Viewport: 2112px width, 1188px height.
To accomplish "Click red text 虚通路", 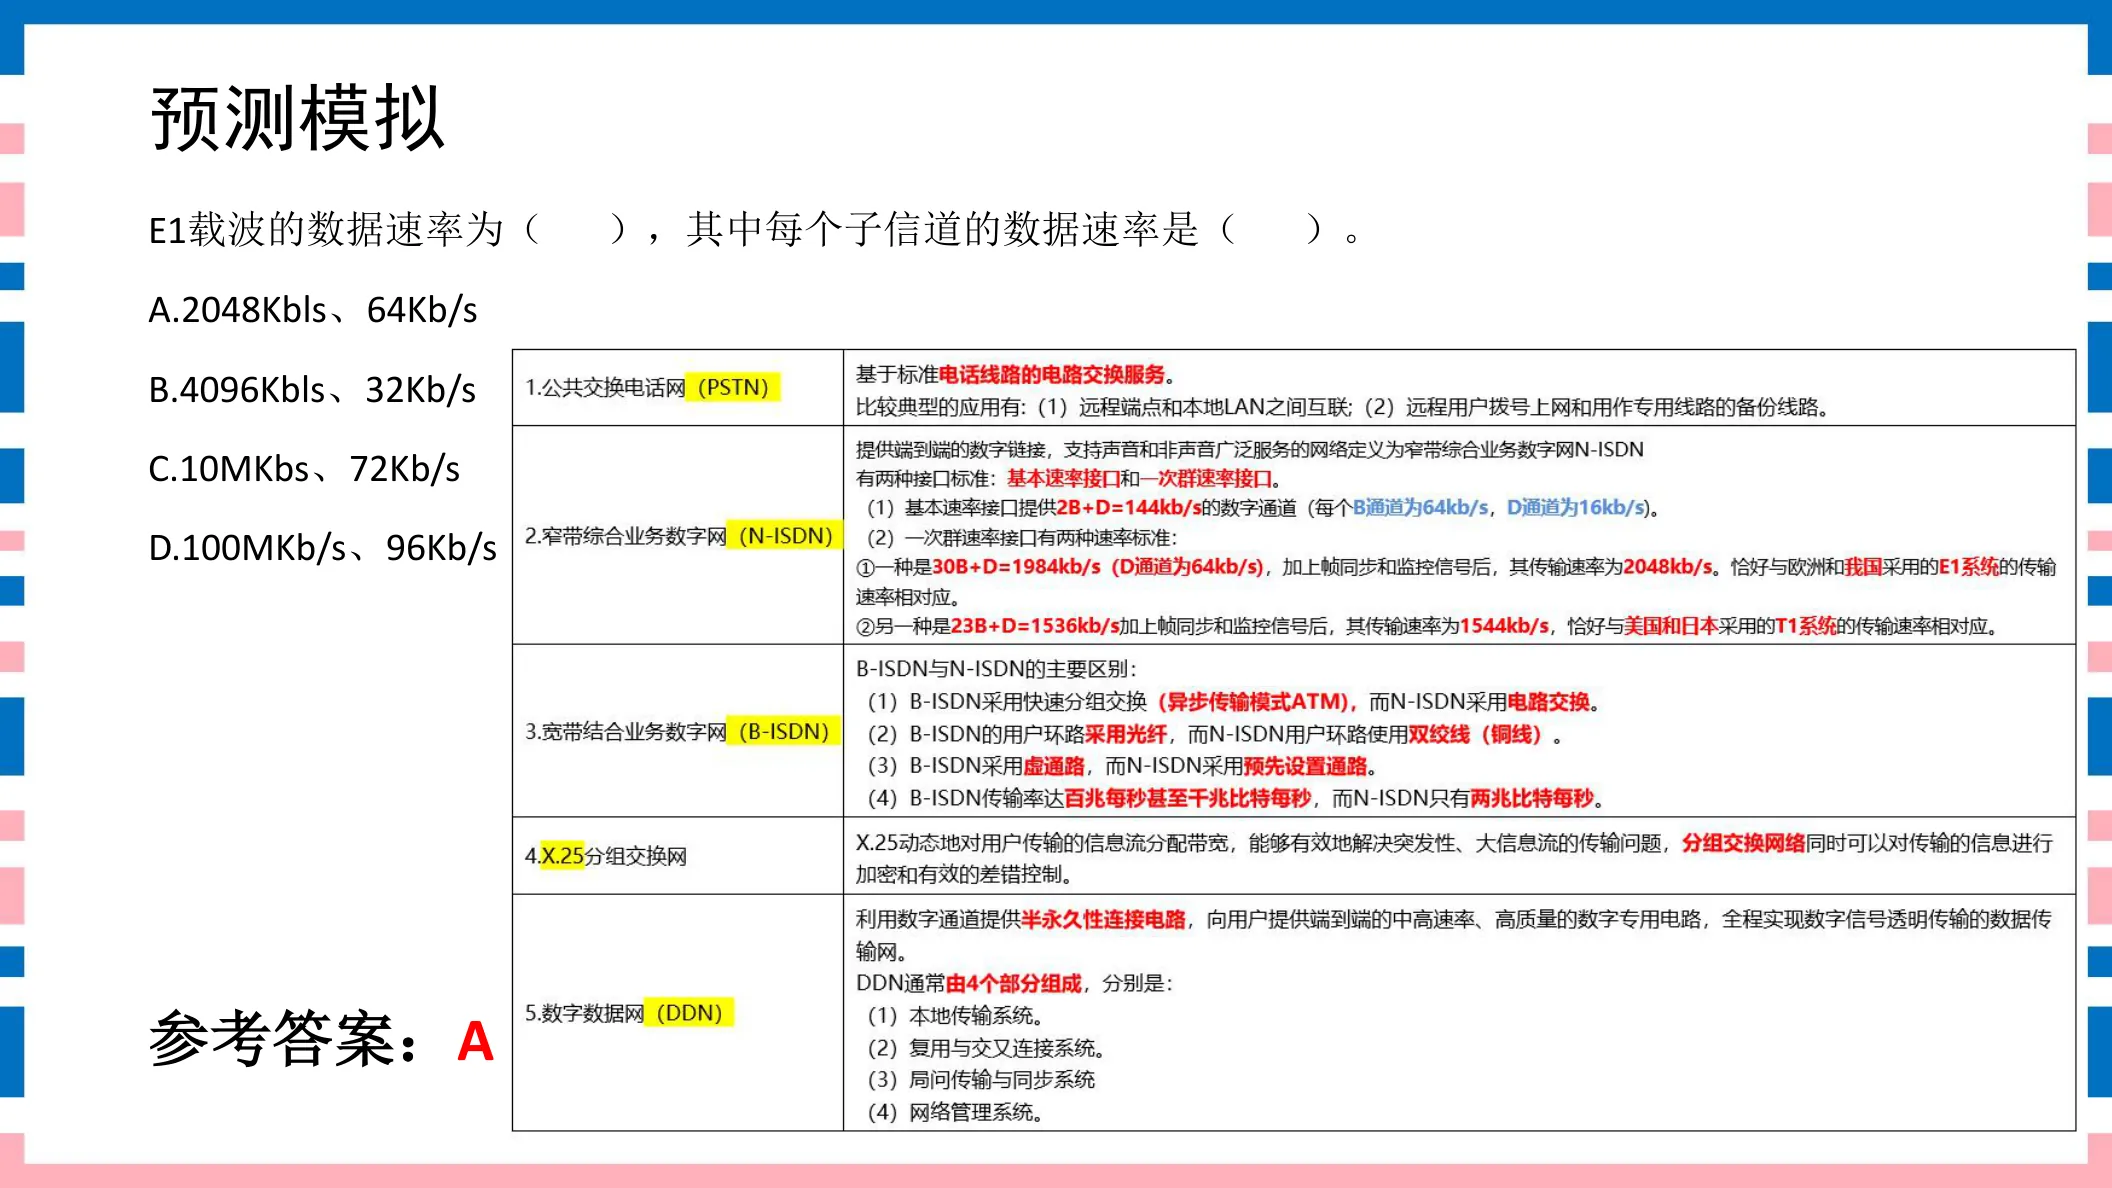I will coord(1054,767).
